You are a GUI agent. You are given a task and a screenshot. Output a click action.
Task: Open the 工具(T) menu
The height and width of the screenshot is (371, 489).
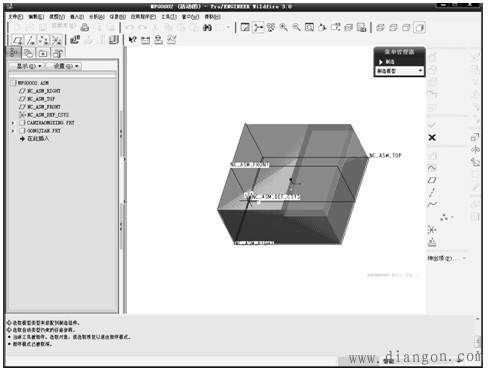(x=169, y=16)
